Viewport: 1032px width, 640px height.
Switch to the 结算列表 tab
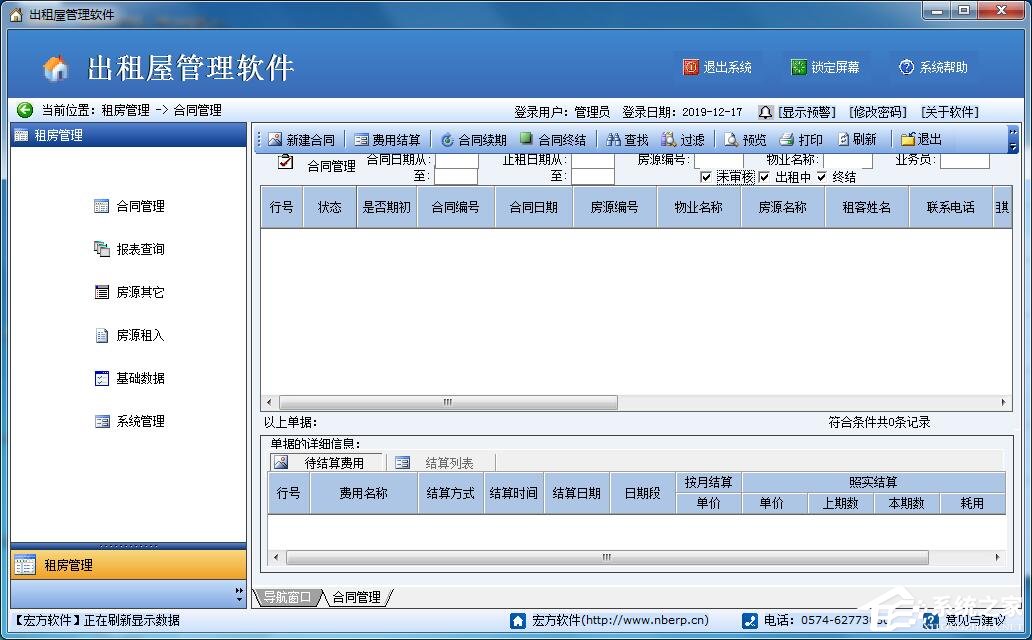point(449,463)
